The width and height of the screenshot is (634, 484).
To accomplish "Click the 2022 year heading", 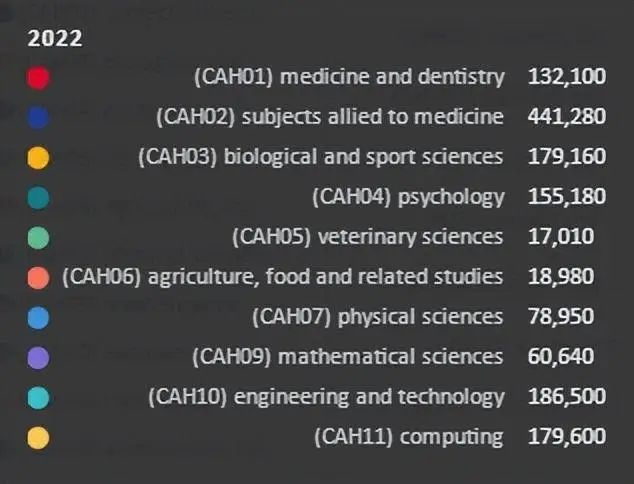I will pos(55,38).
